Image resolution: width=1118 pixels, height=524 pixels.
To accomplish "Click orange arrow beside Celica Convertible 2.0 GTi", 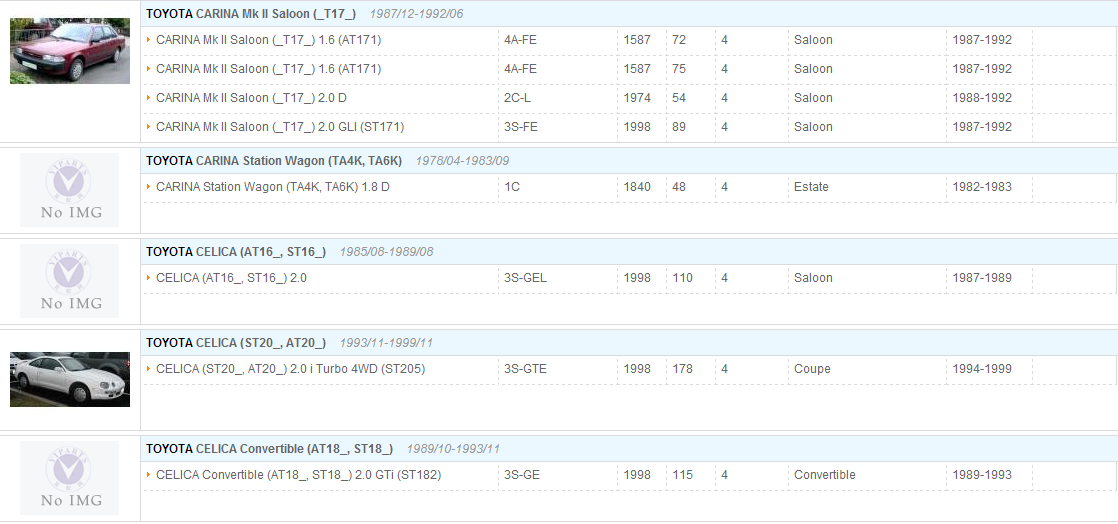I will tap(148, 475).
